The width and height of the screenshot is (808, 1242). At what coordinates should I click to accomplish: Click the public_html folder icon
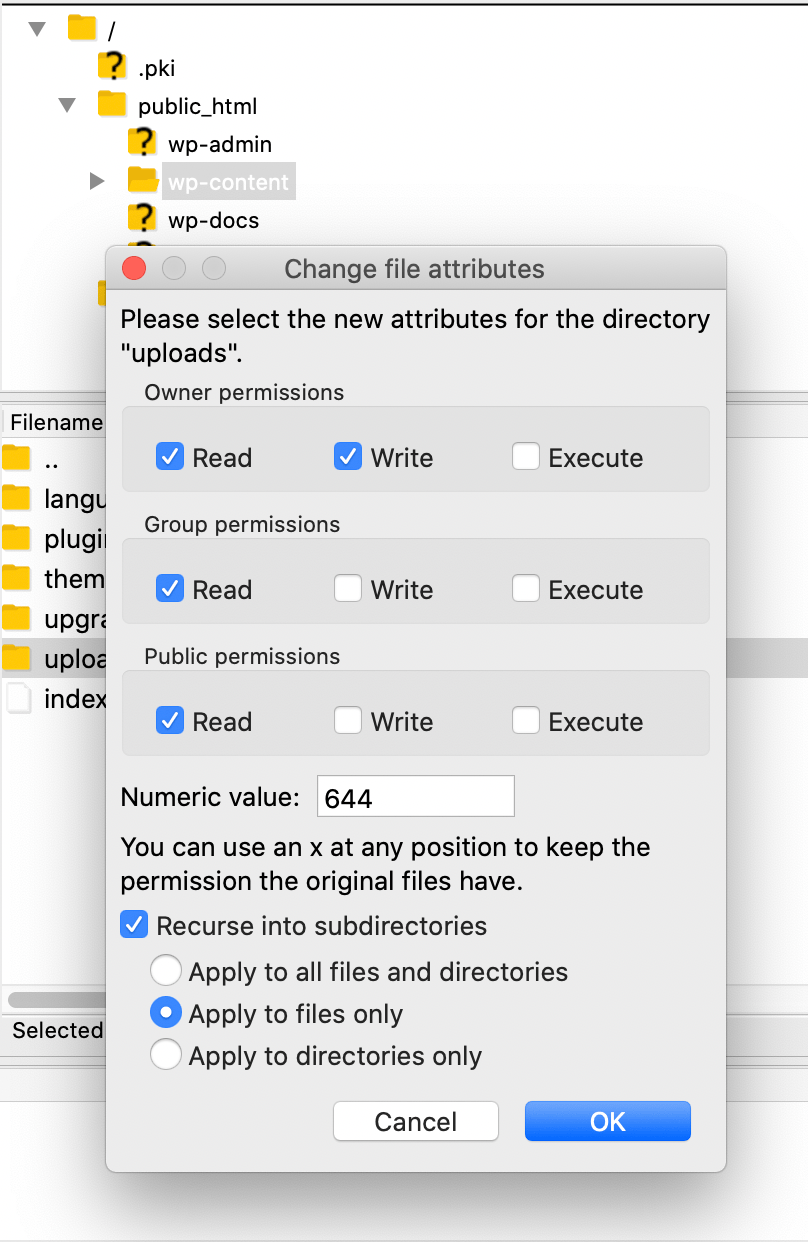coord(112,104)
